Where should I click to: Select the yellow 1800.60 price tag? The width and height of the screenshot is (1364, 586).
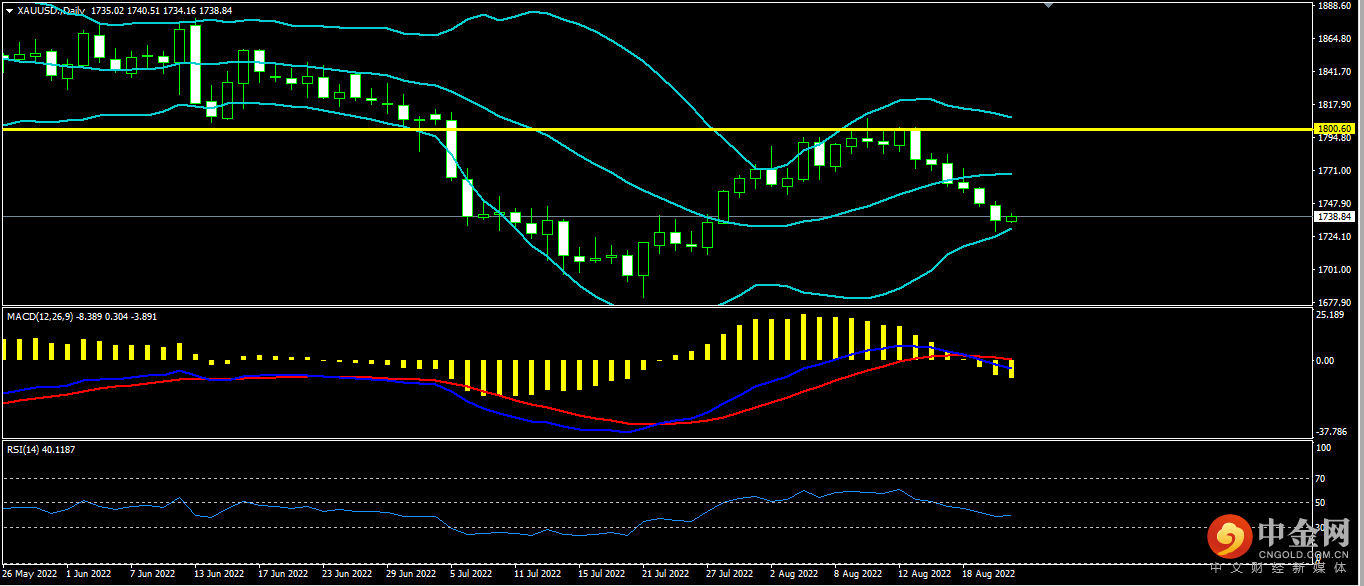pos(1334,129)
